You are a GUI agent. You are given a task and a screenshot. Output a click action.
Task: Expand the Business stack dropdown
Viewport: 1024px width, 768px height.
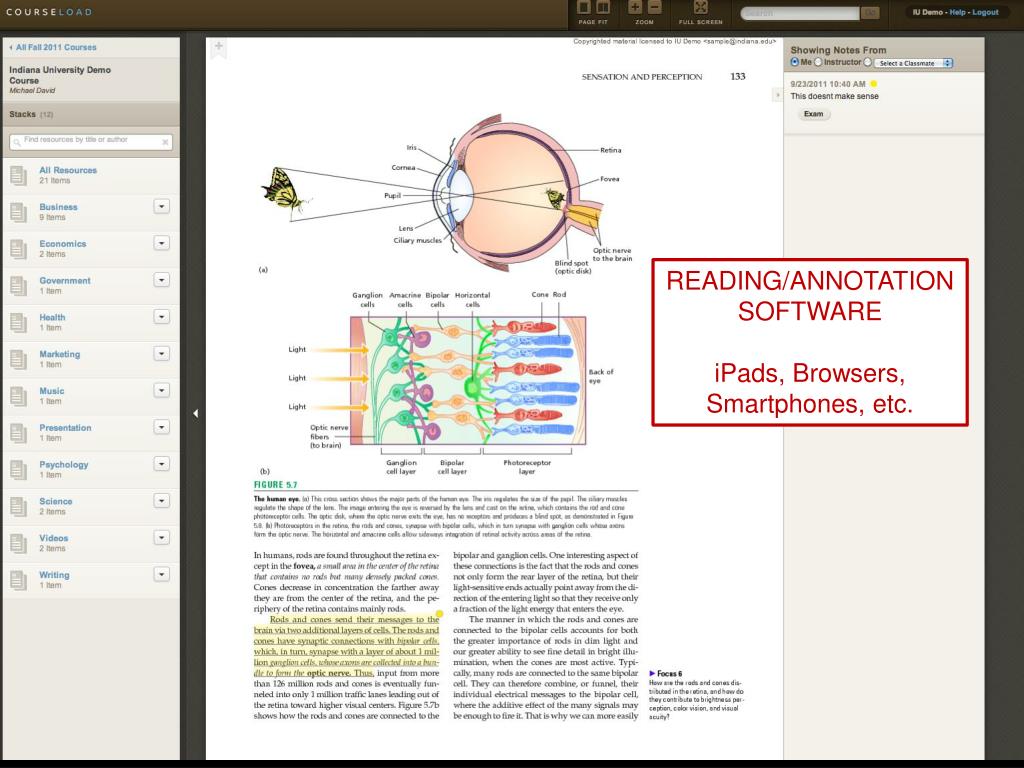tap(161, 206)
